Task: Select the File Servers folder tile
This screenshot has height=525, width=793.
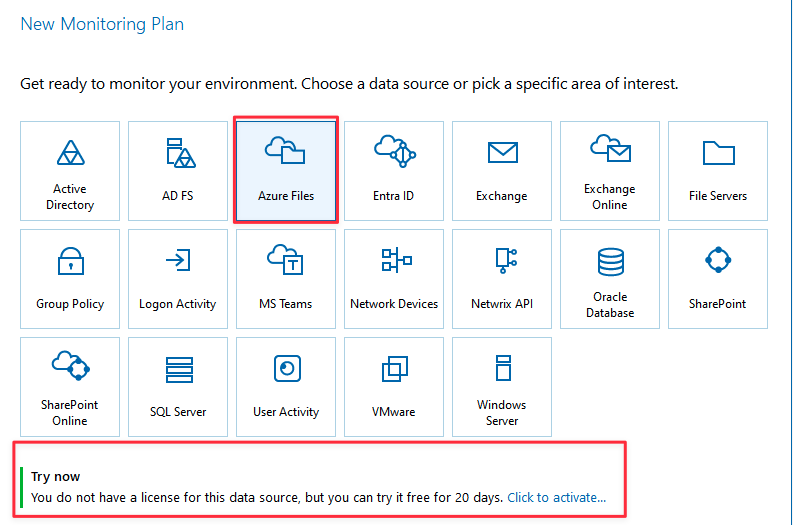Action: [718, 171]
